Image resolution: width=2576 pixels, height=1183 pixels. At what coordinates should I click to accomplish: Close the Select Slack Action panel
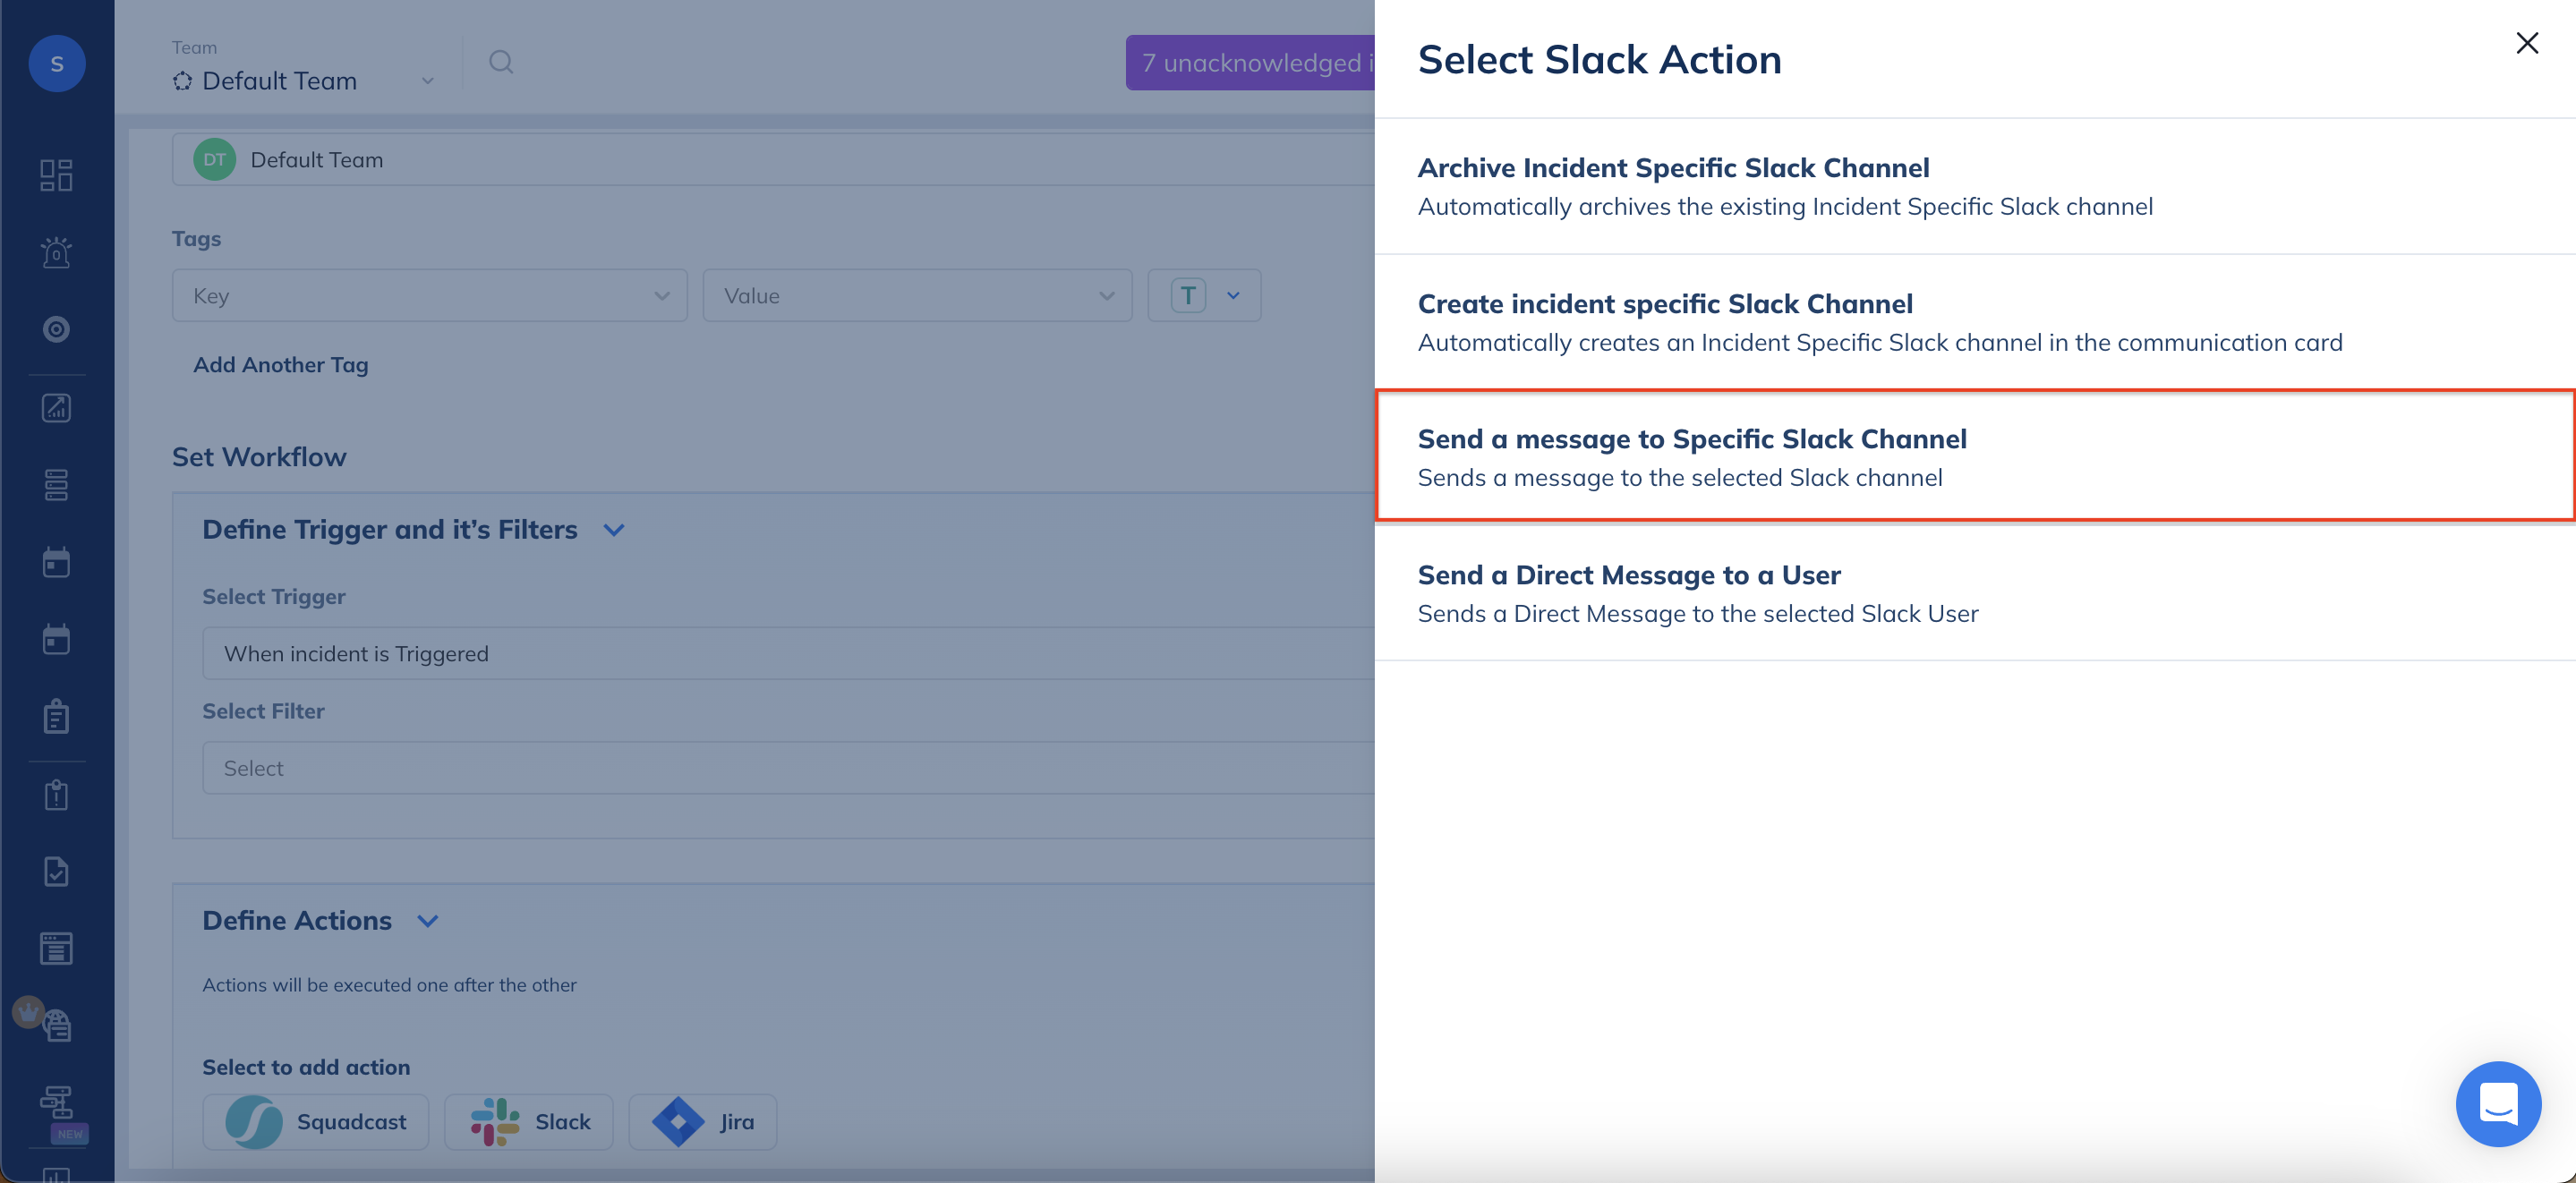(2526, 43)
